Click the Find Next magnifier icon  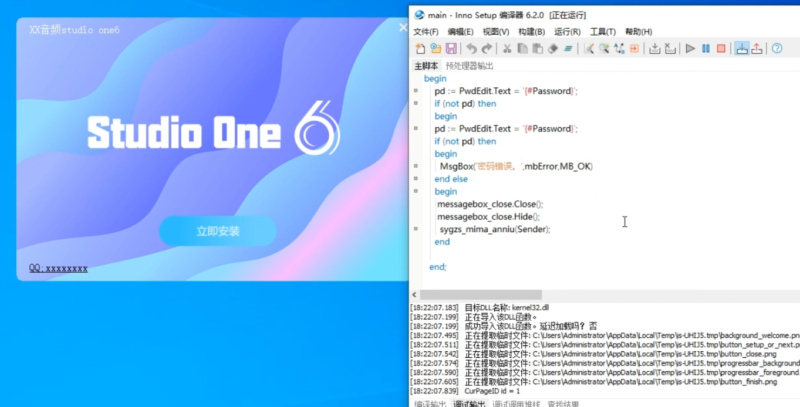tap(604, 48)
